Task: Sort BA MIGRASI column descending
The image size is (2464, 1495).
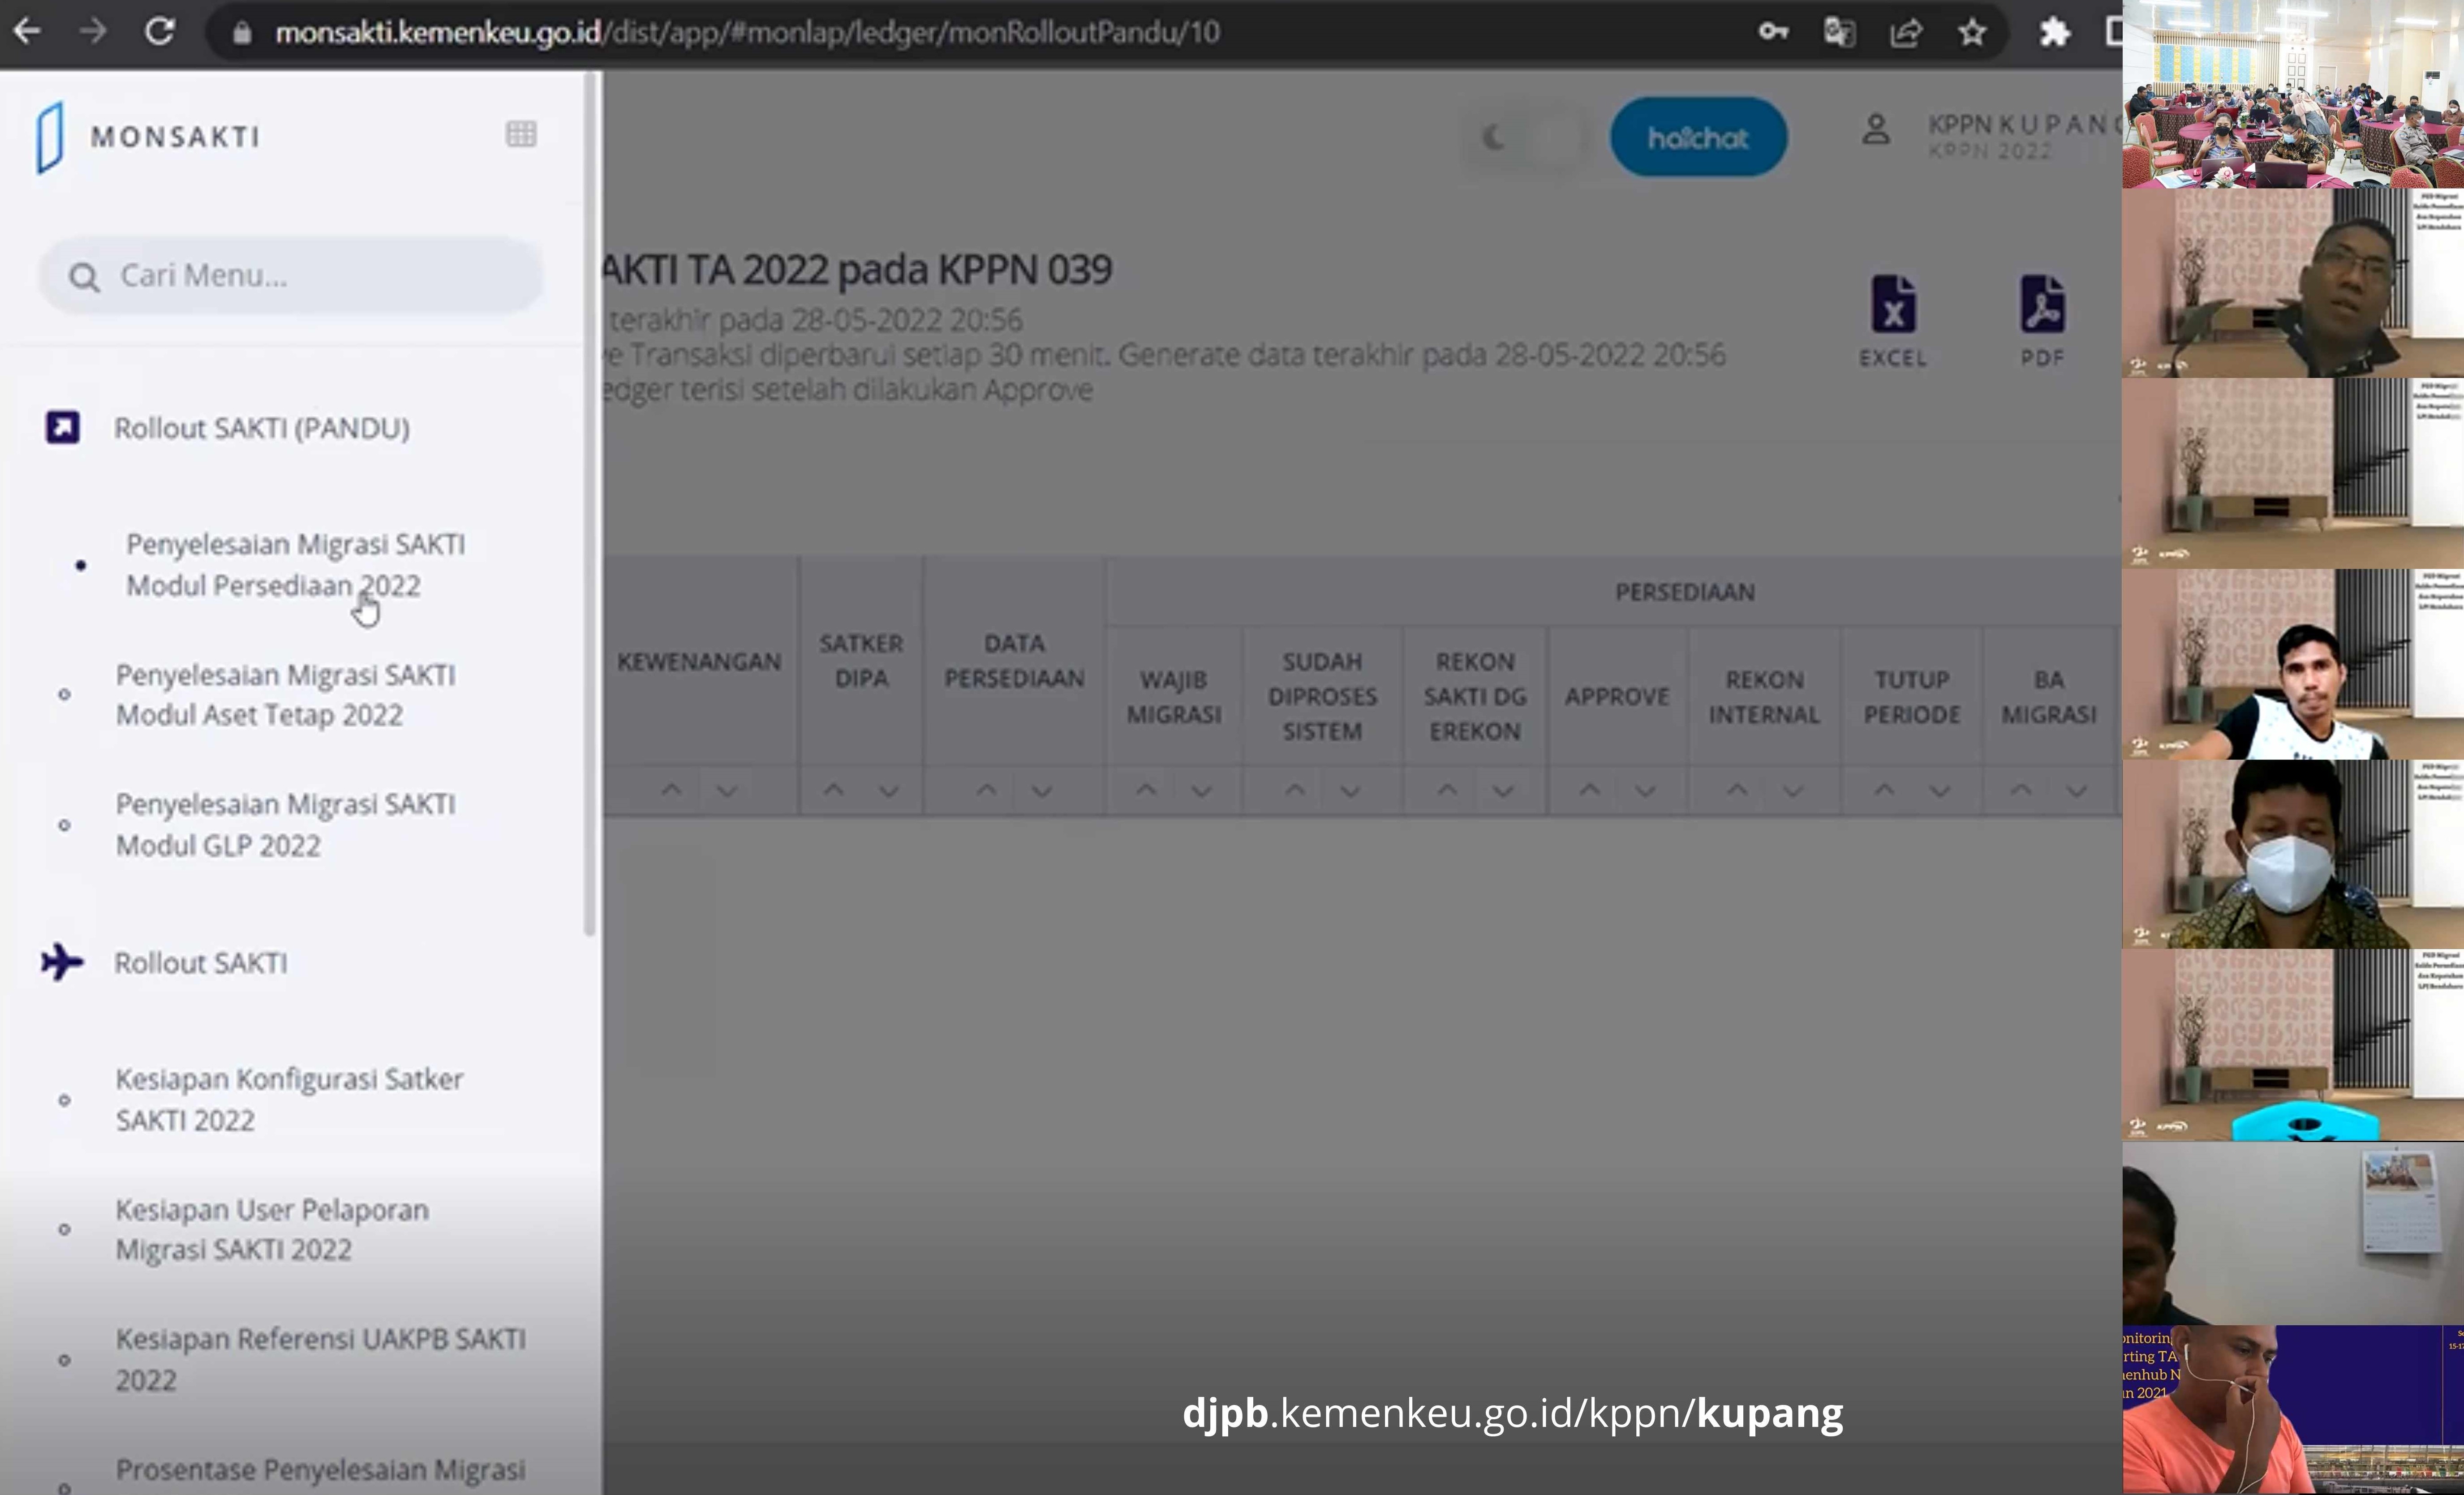Action: pyautogui.click(x=2076, y=791)
